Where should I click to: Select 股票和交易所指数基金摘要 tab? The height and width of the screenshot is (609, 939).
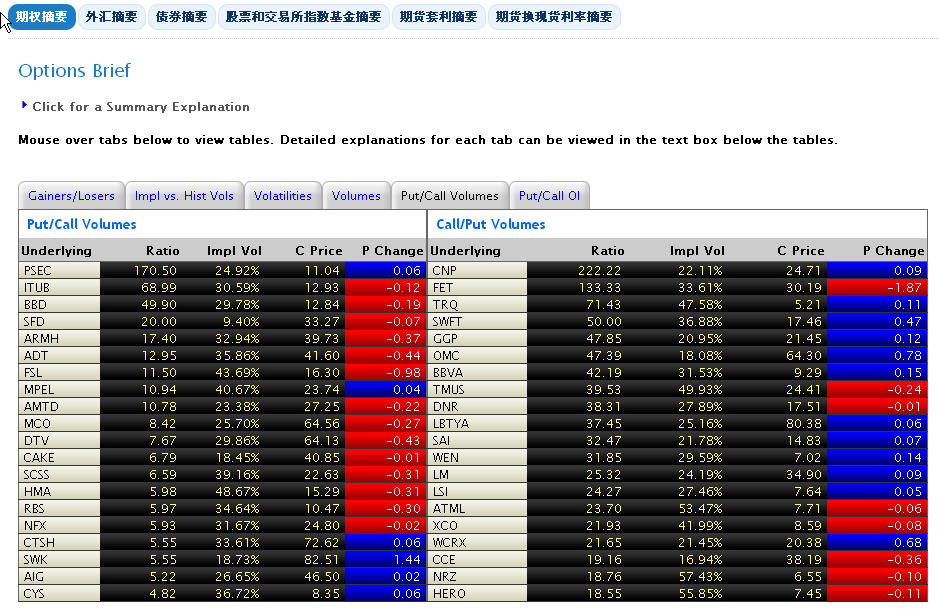[304, 17]
